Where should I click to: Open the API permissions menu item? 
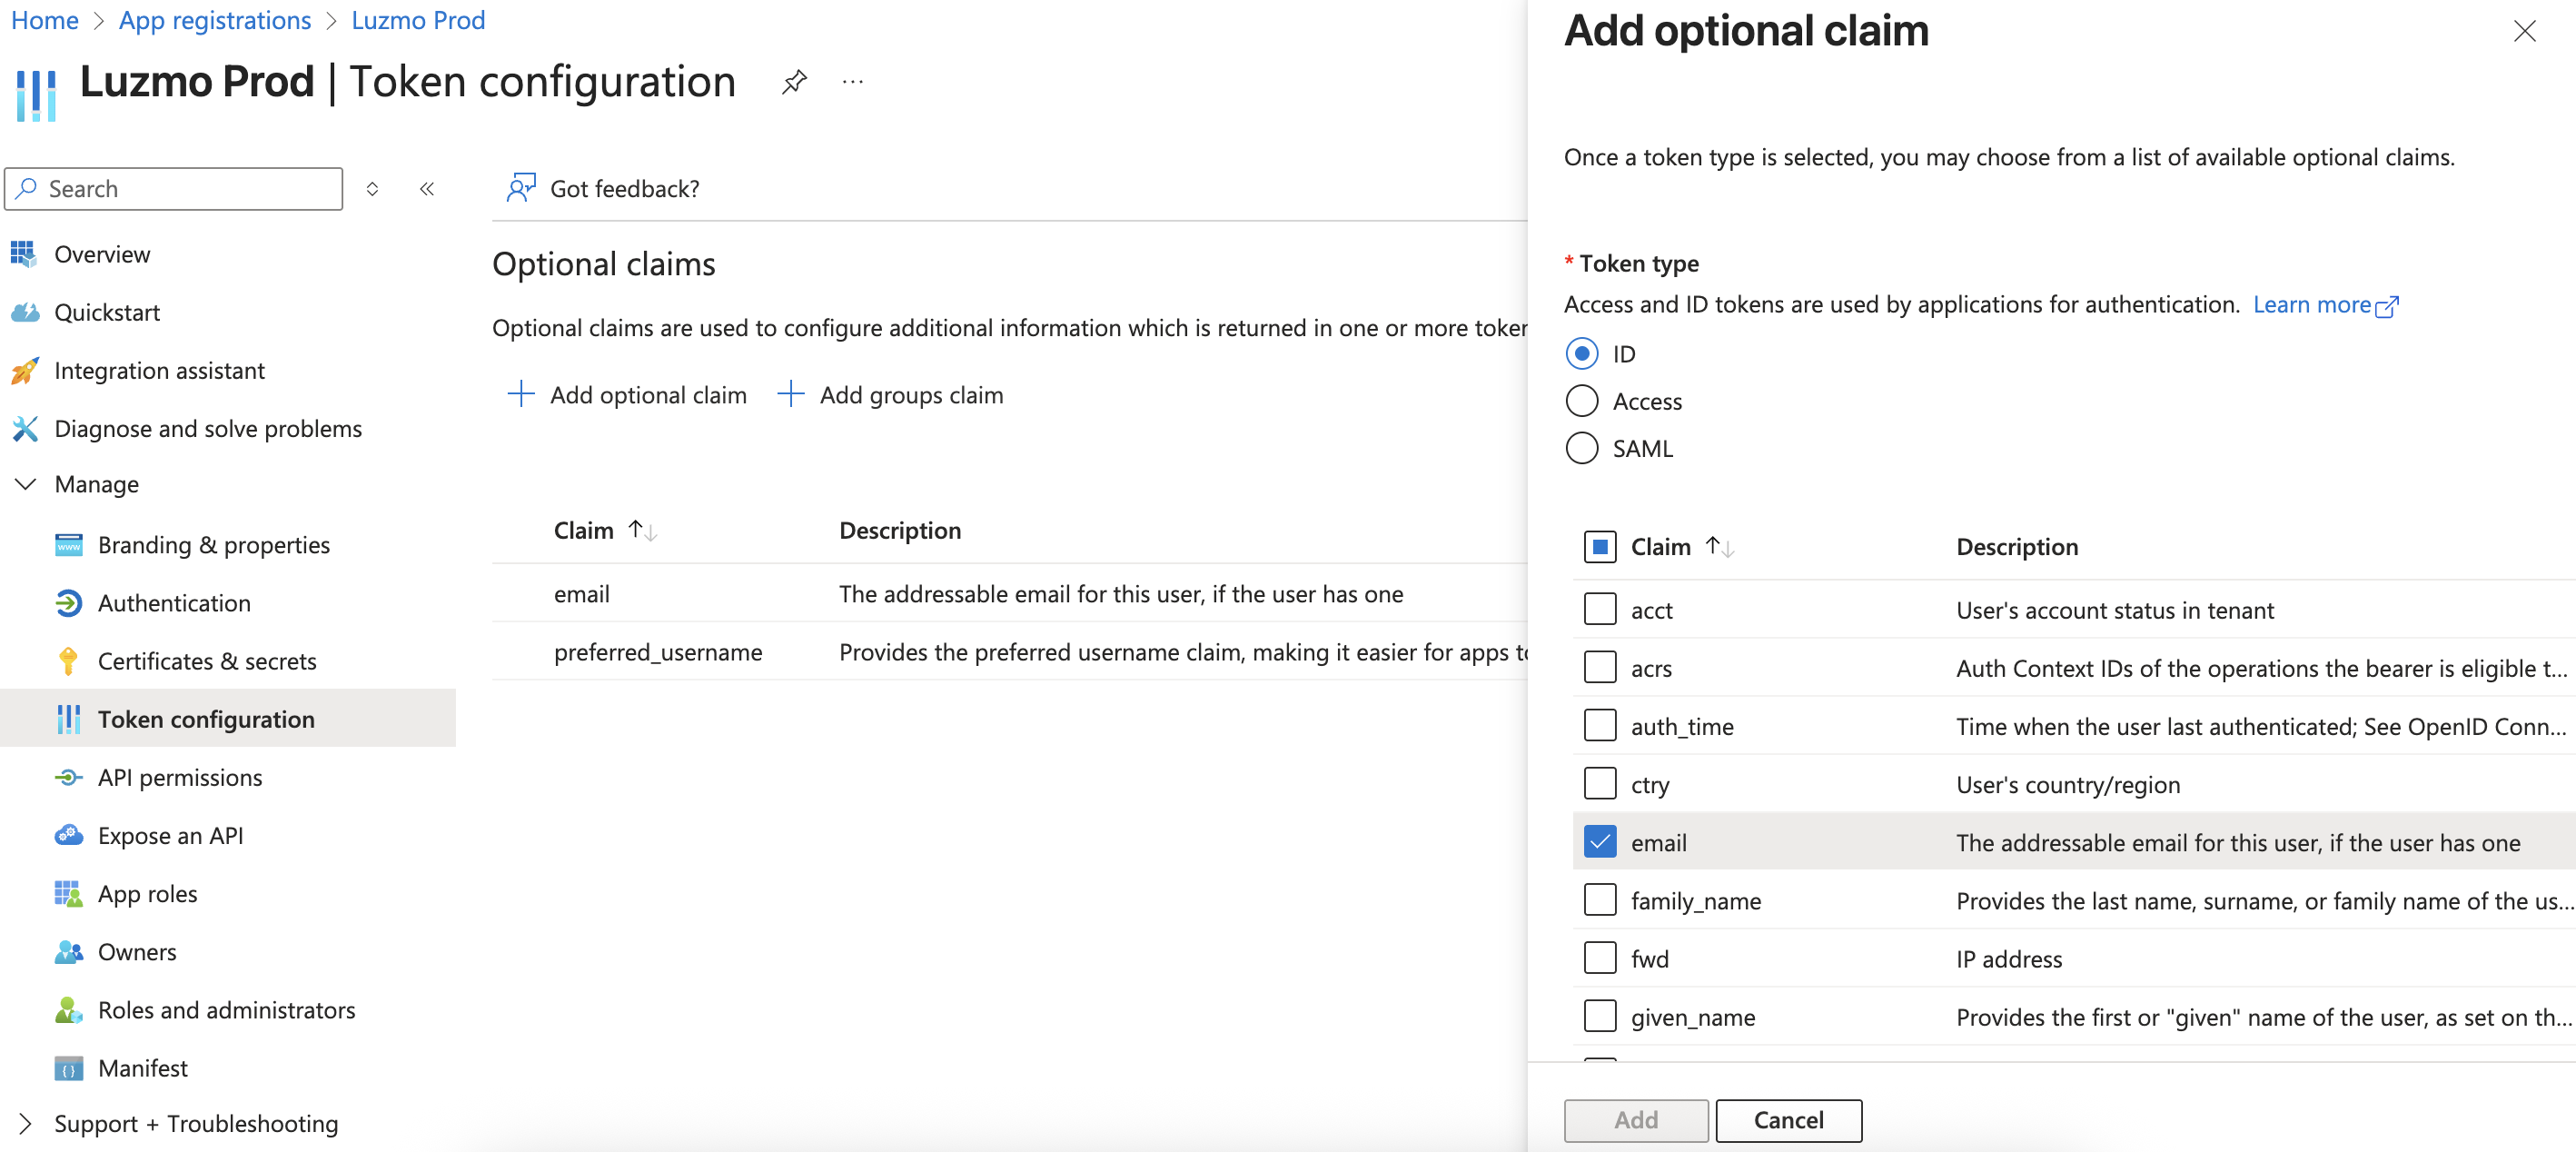coord(180,777)
